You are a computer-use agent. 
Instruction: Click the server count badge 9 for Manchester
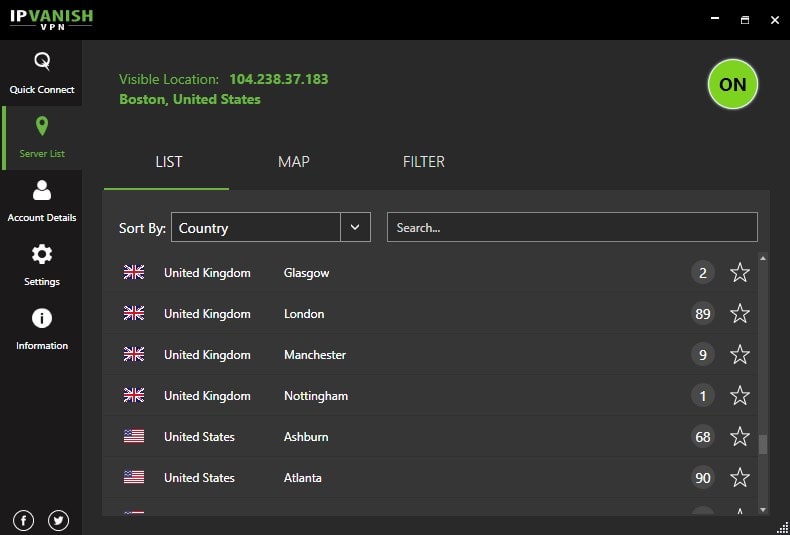[703, 355]
